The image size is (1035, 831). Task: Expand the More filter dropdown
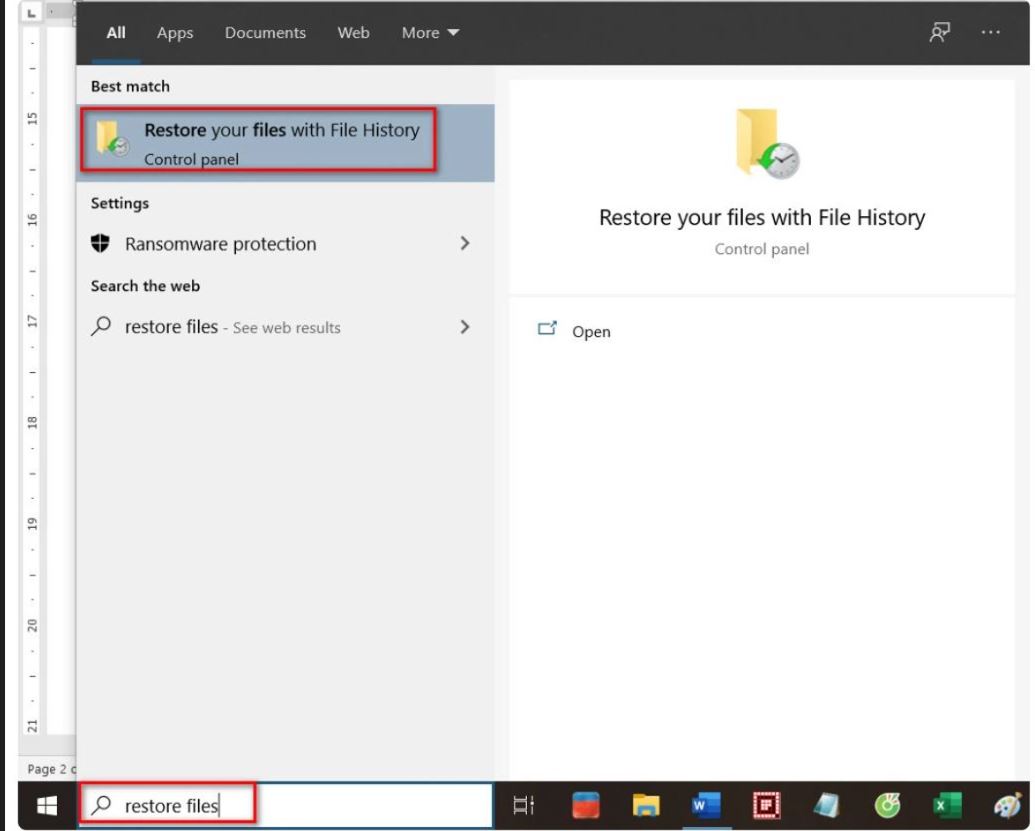pos(430,33)
